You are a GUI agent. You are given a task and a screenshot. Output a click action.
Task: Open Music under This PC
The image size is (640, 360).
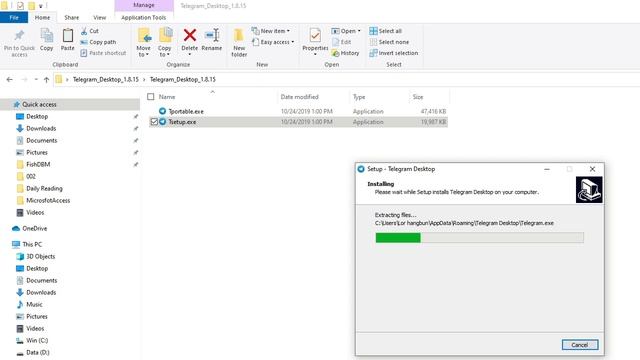34,304
